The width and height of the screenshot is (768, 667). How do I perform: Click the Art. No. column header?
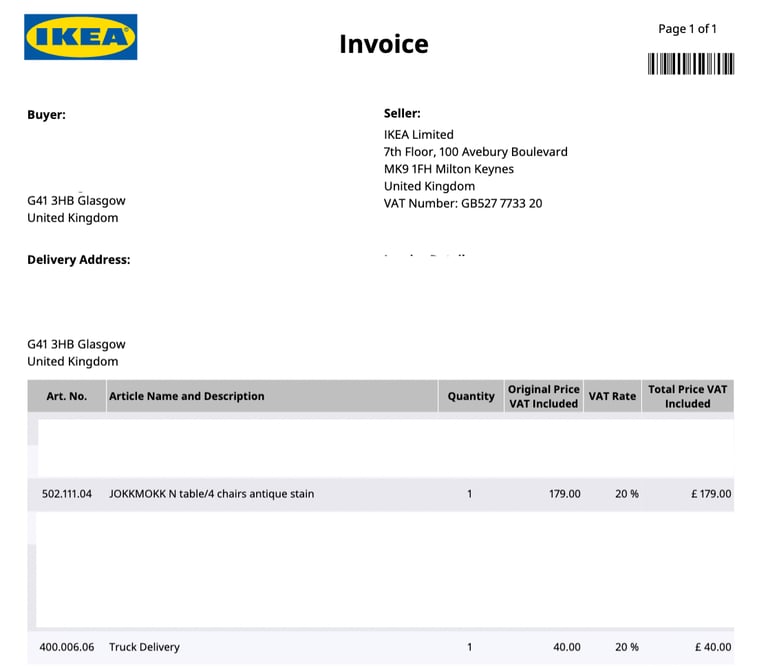(67, 396)
